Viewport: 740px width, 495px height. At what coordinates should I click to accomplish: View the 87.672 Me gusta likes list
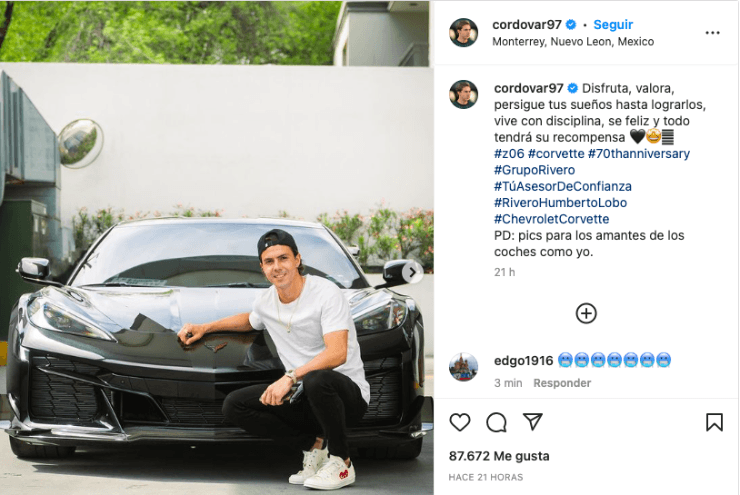pyautogui.click(x=499, y=456)
